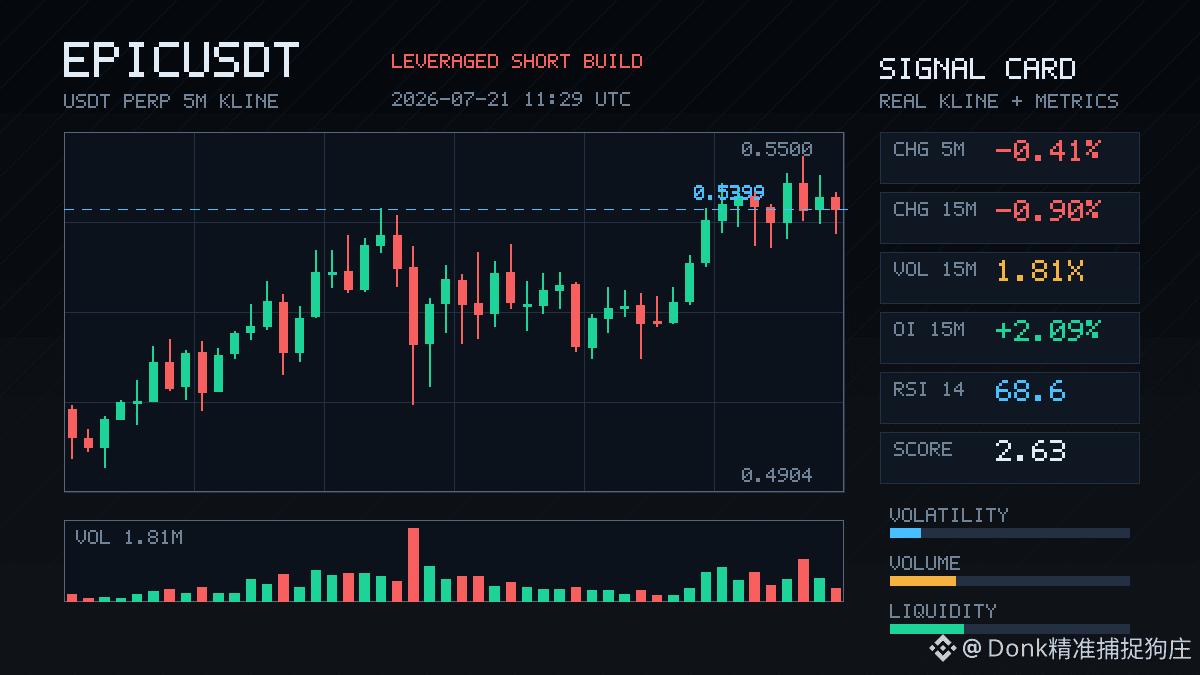
Task: Click the 2026-07-21 11:29 UTC timestamp
Action: pos(510,99)
